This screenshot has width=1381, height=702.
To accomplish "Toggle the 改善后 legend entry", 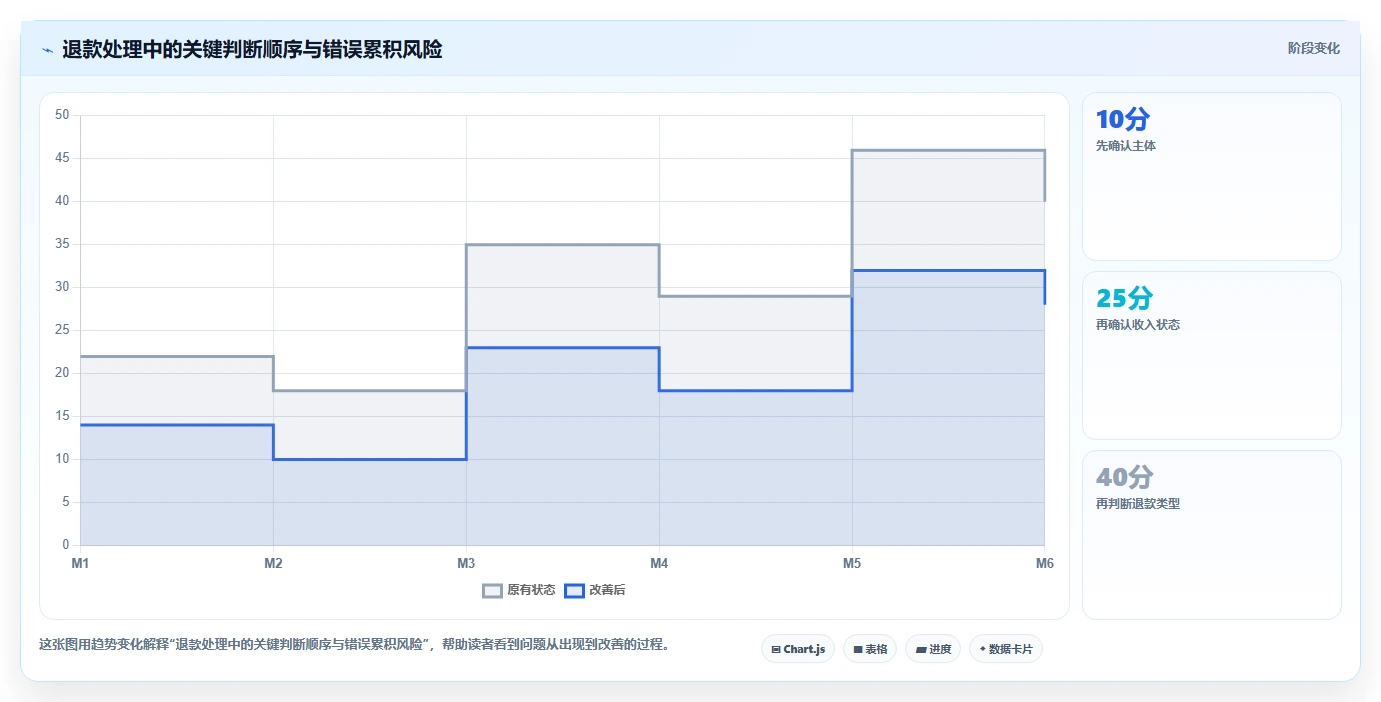I will [x=595, y=590].
